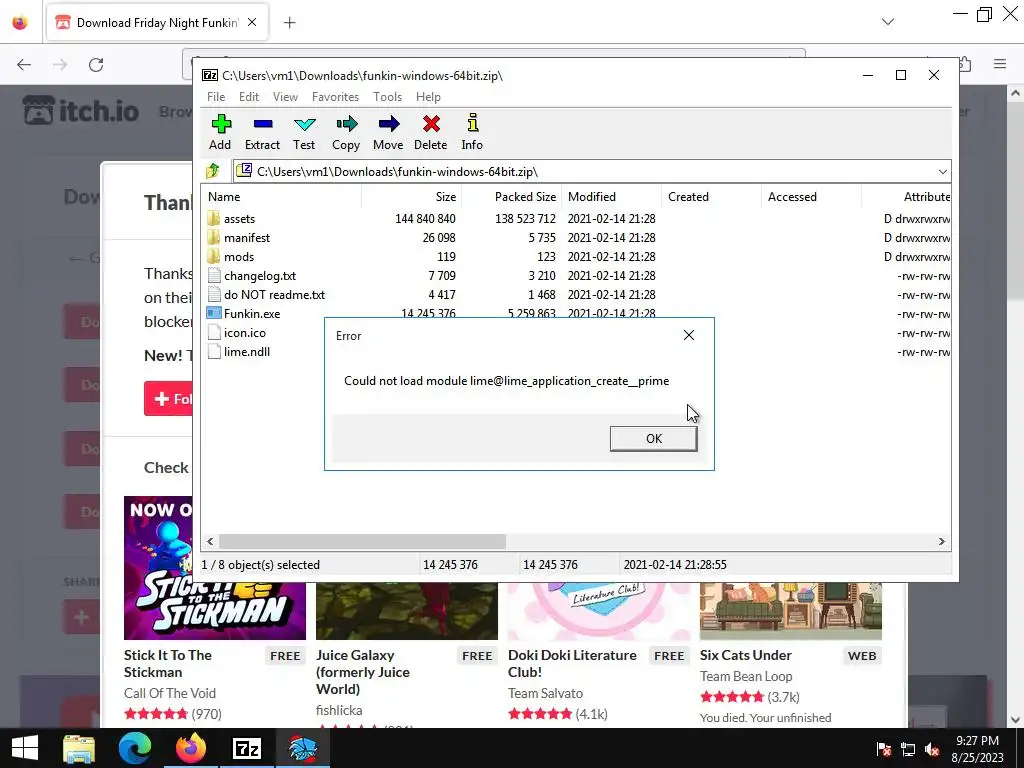1024x768 pixels.
Task: Close the Download Friday Night Funkin' tab
Action: click(252, 22)
